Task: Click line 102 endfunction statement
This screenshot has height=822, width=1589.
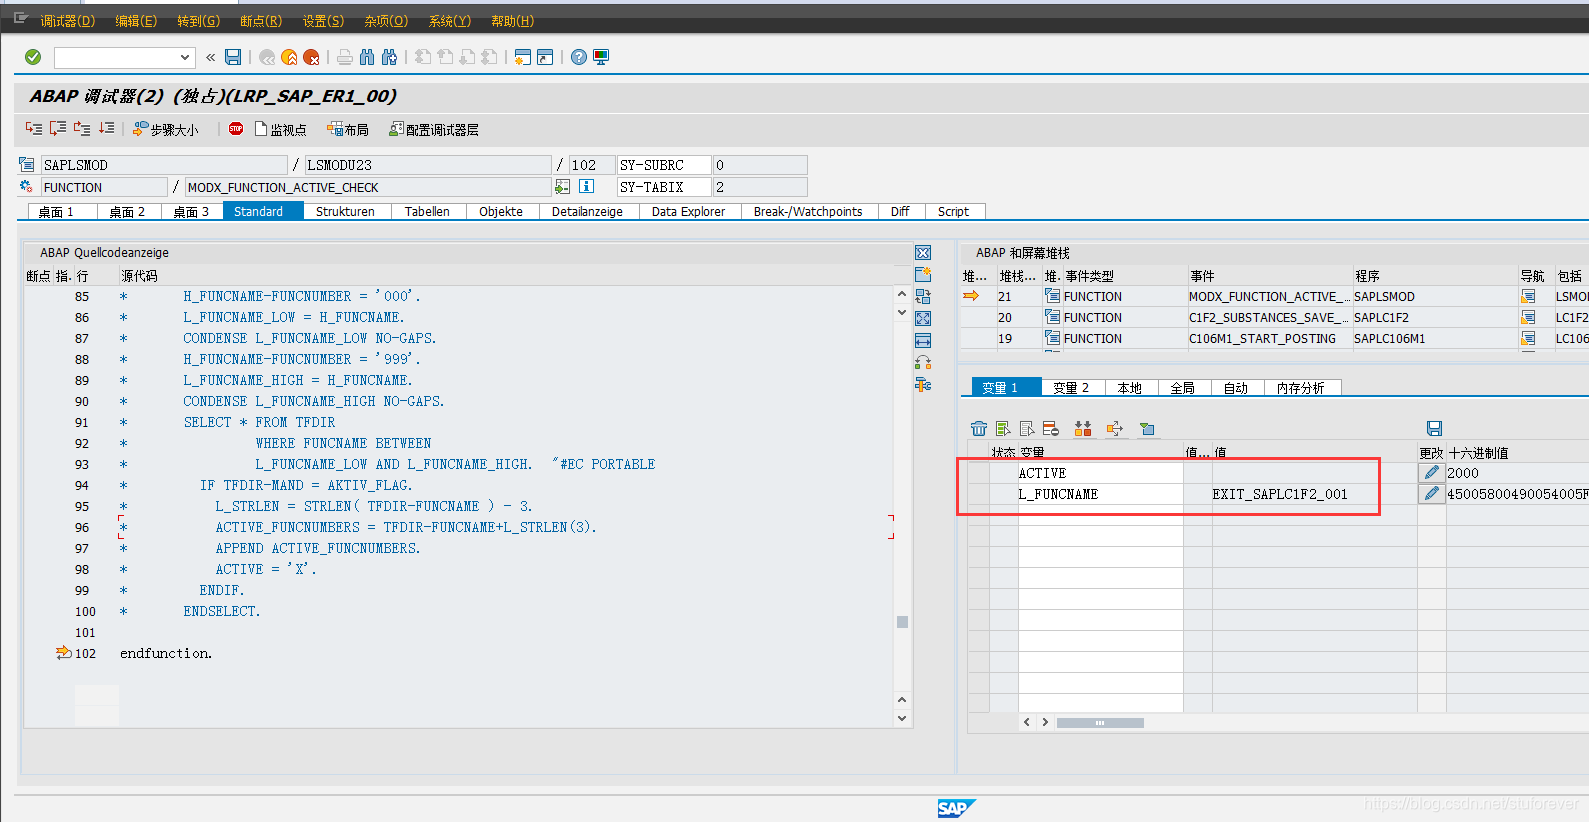Action: point(166,653)
